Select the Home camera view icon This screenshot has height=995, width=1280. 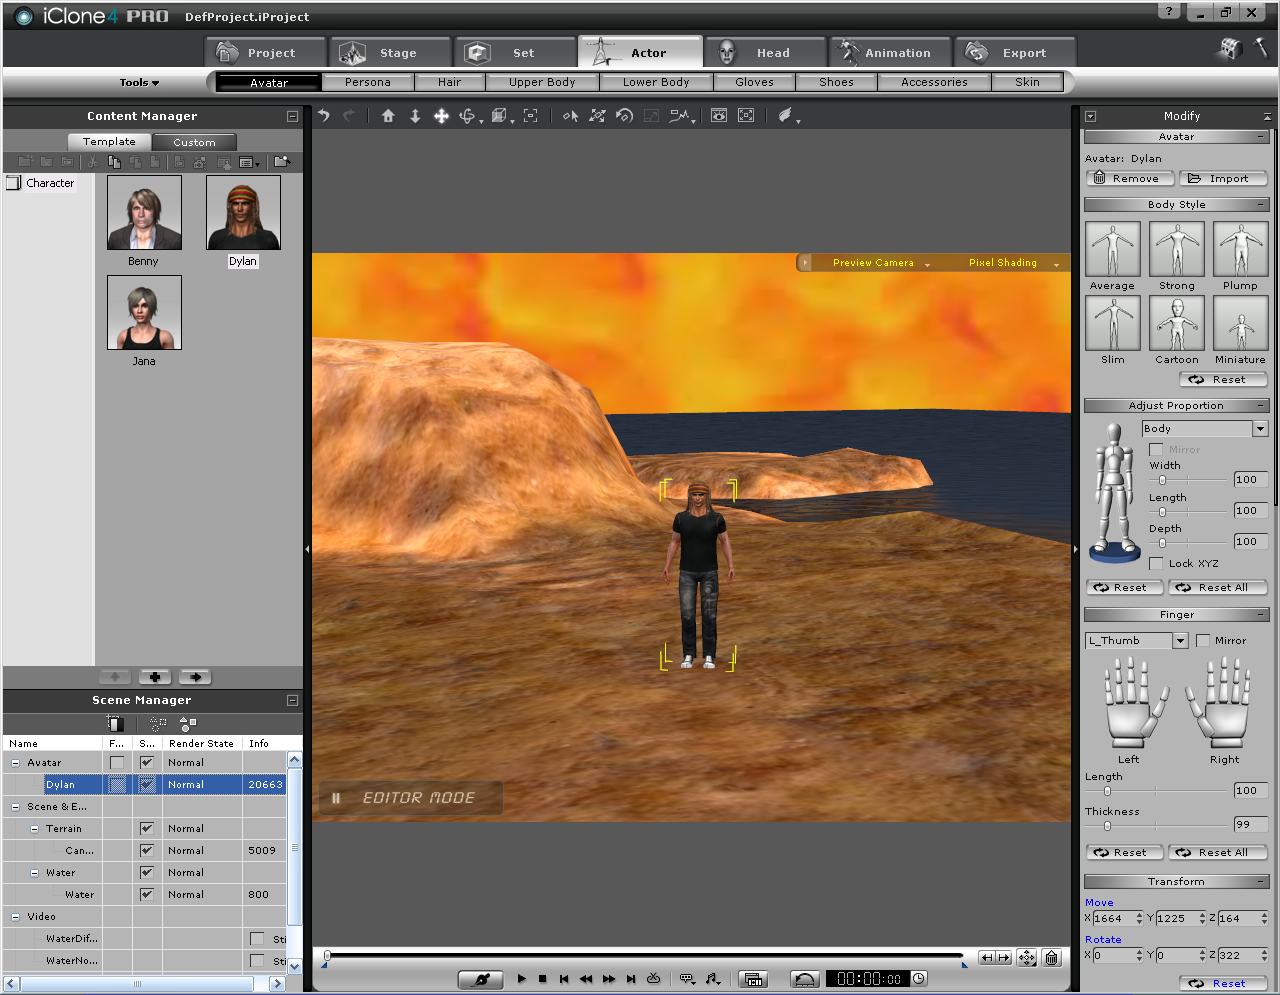388,116
